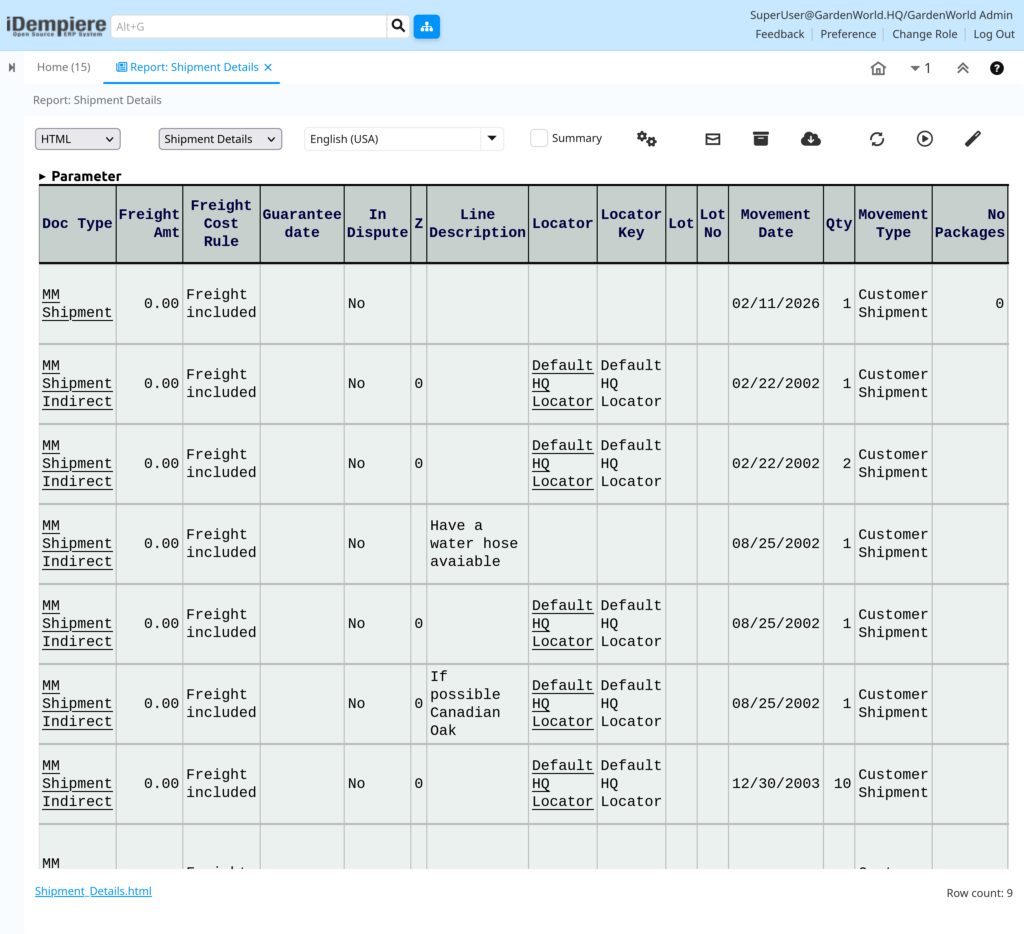Click the Report: Shipment Details breadcrumb title
The width and height of the screenshot is (1024, 934).
pyautogui.click(x=97, y=100)
